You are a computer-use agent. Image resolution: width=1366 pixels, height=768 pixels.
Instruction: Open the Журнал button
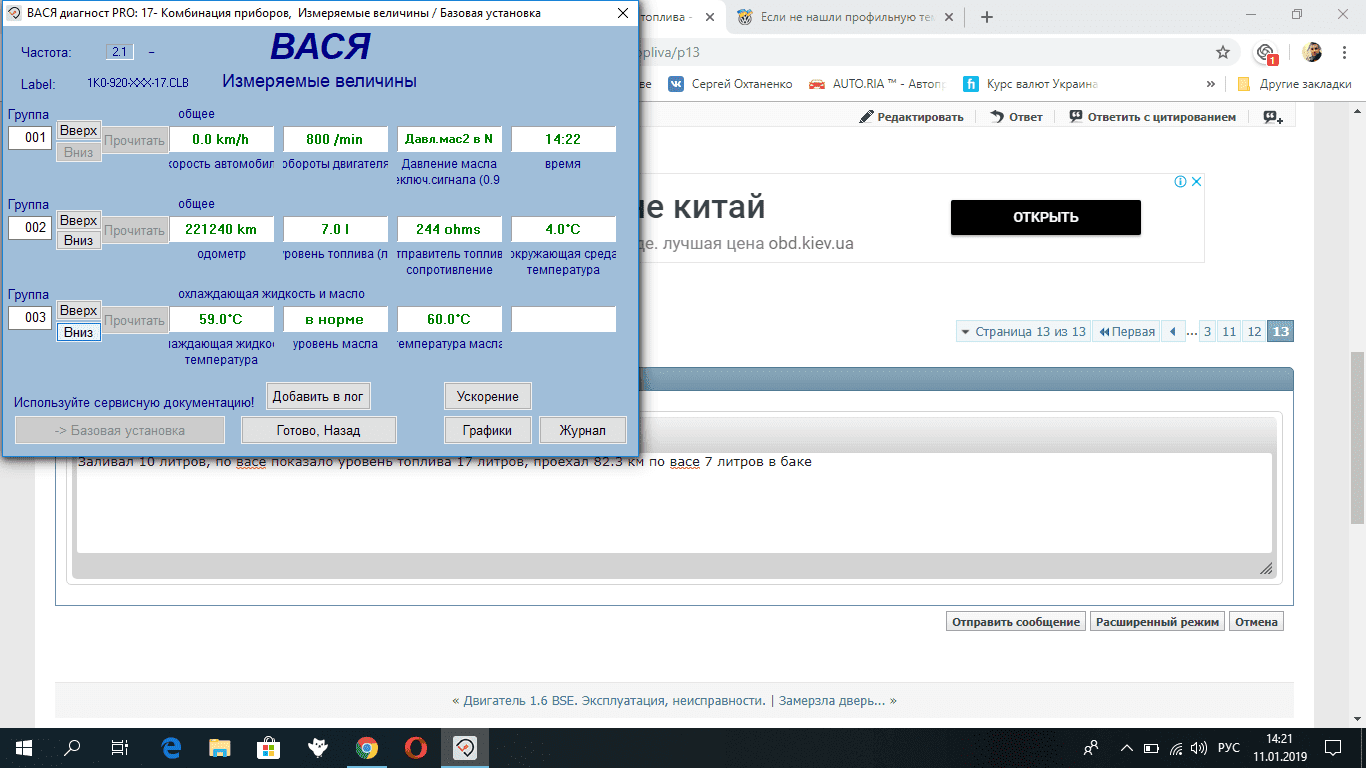[583, 430]
